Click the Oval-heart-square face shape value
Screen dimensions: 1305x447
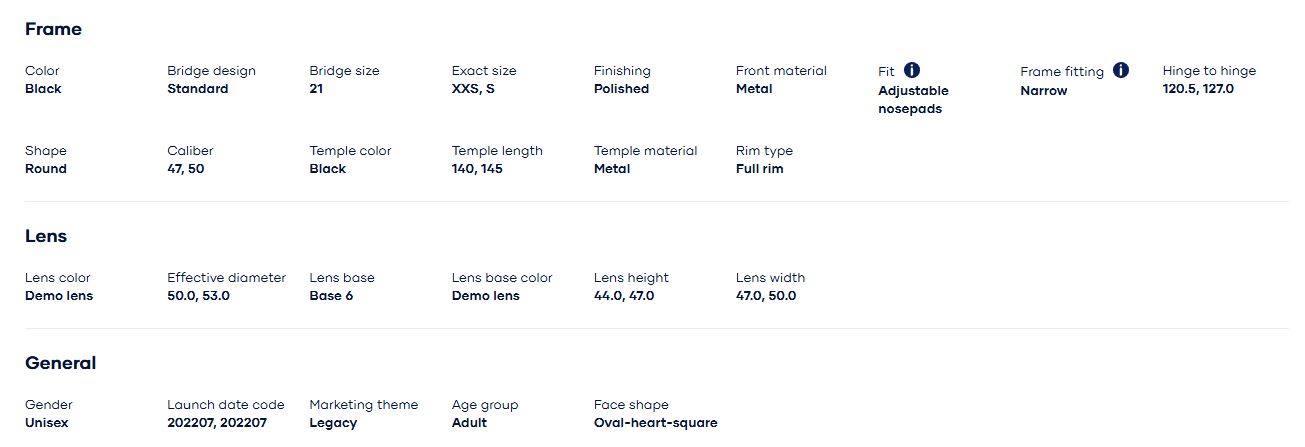pos(655,423)
